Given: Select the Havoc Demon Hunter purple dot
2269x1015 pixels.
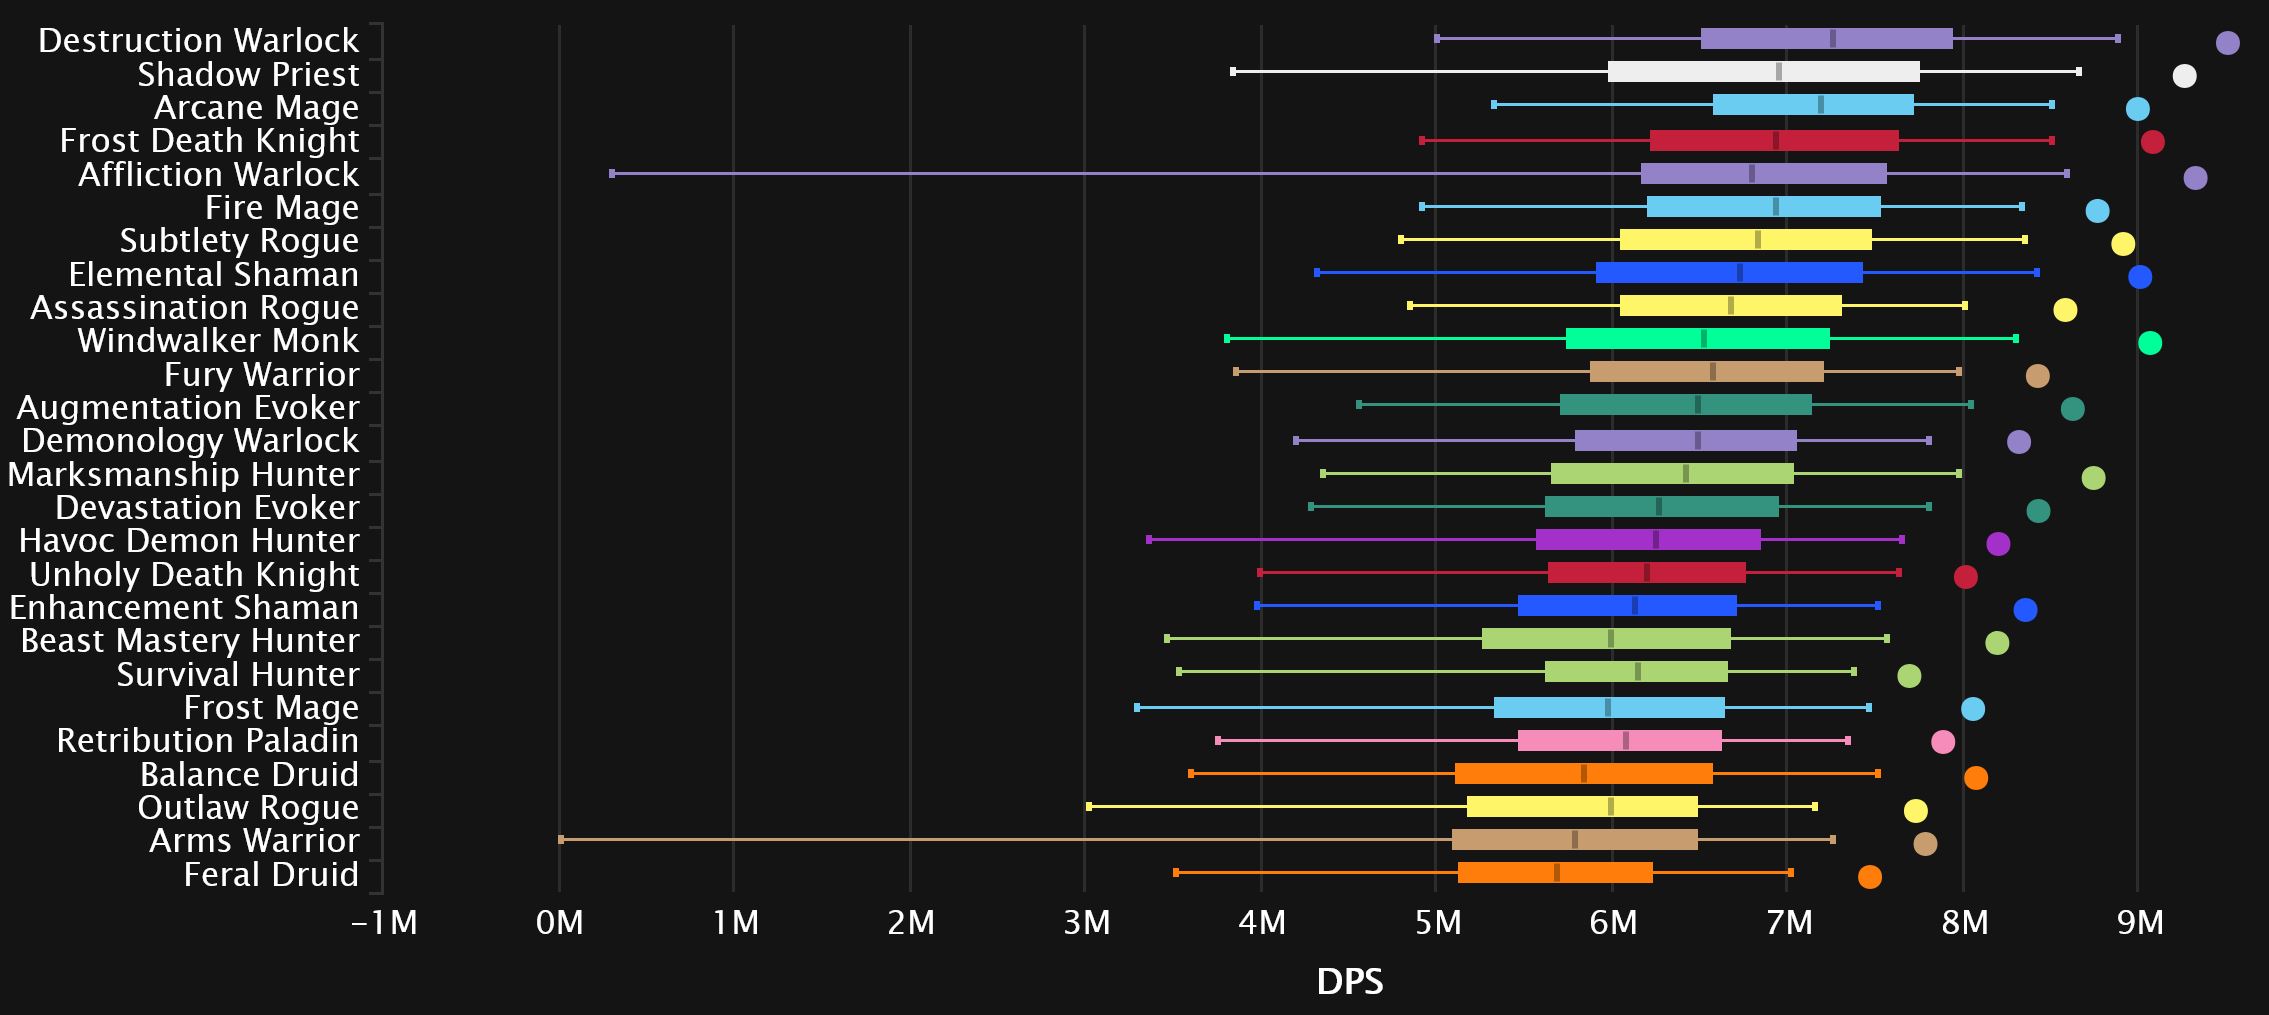Looking at the screenshot, I should (x=1997, y=544).
